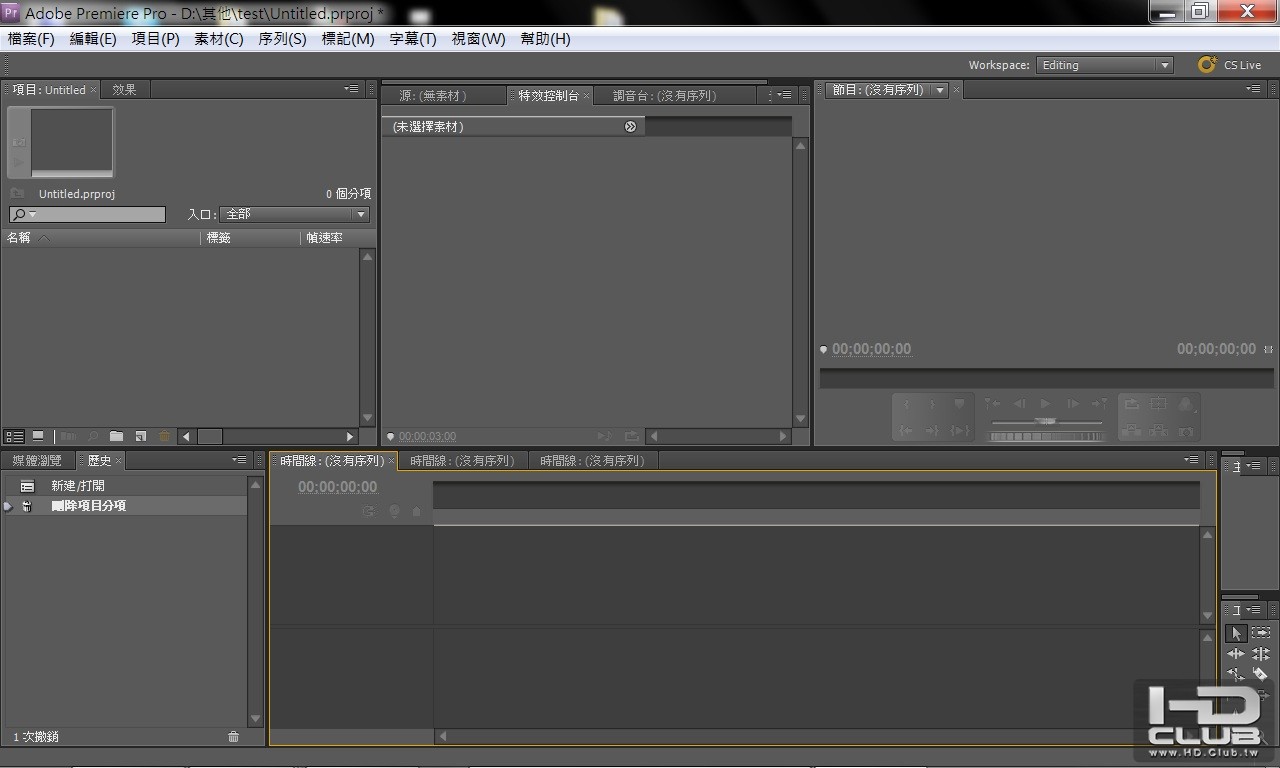Screen dimensions: 1280x768
Task: Click the program monitor shuttle slider
Action: point(1046,422)
